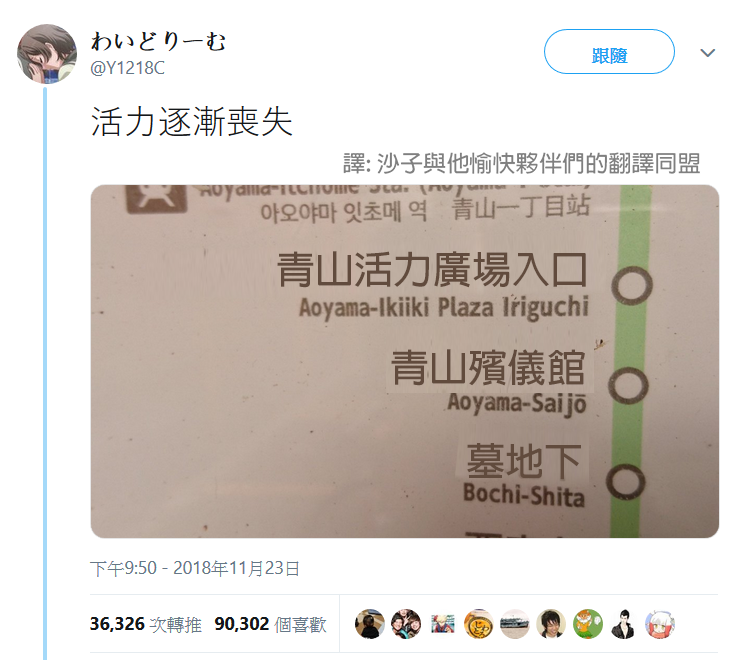739x660 pixels.
Task: Open the green fox cartoon liker avatar
Action: (588, 624)
